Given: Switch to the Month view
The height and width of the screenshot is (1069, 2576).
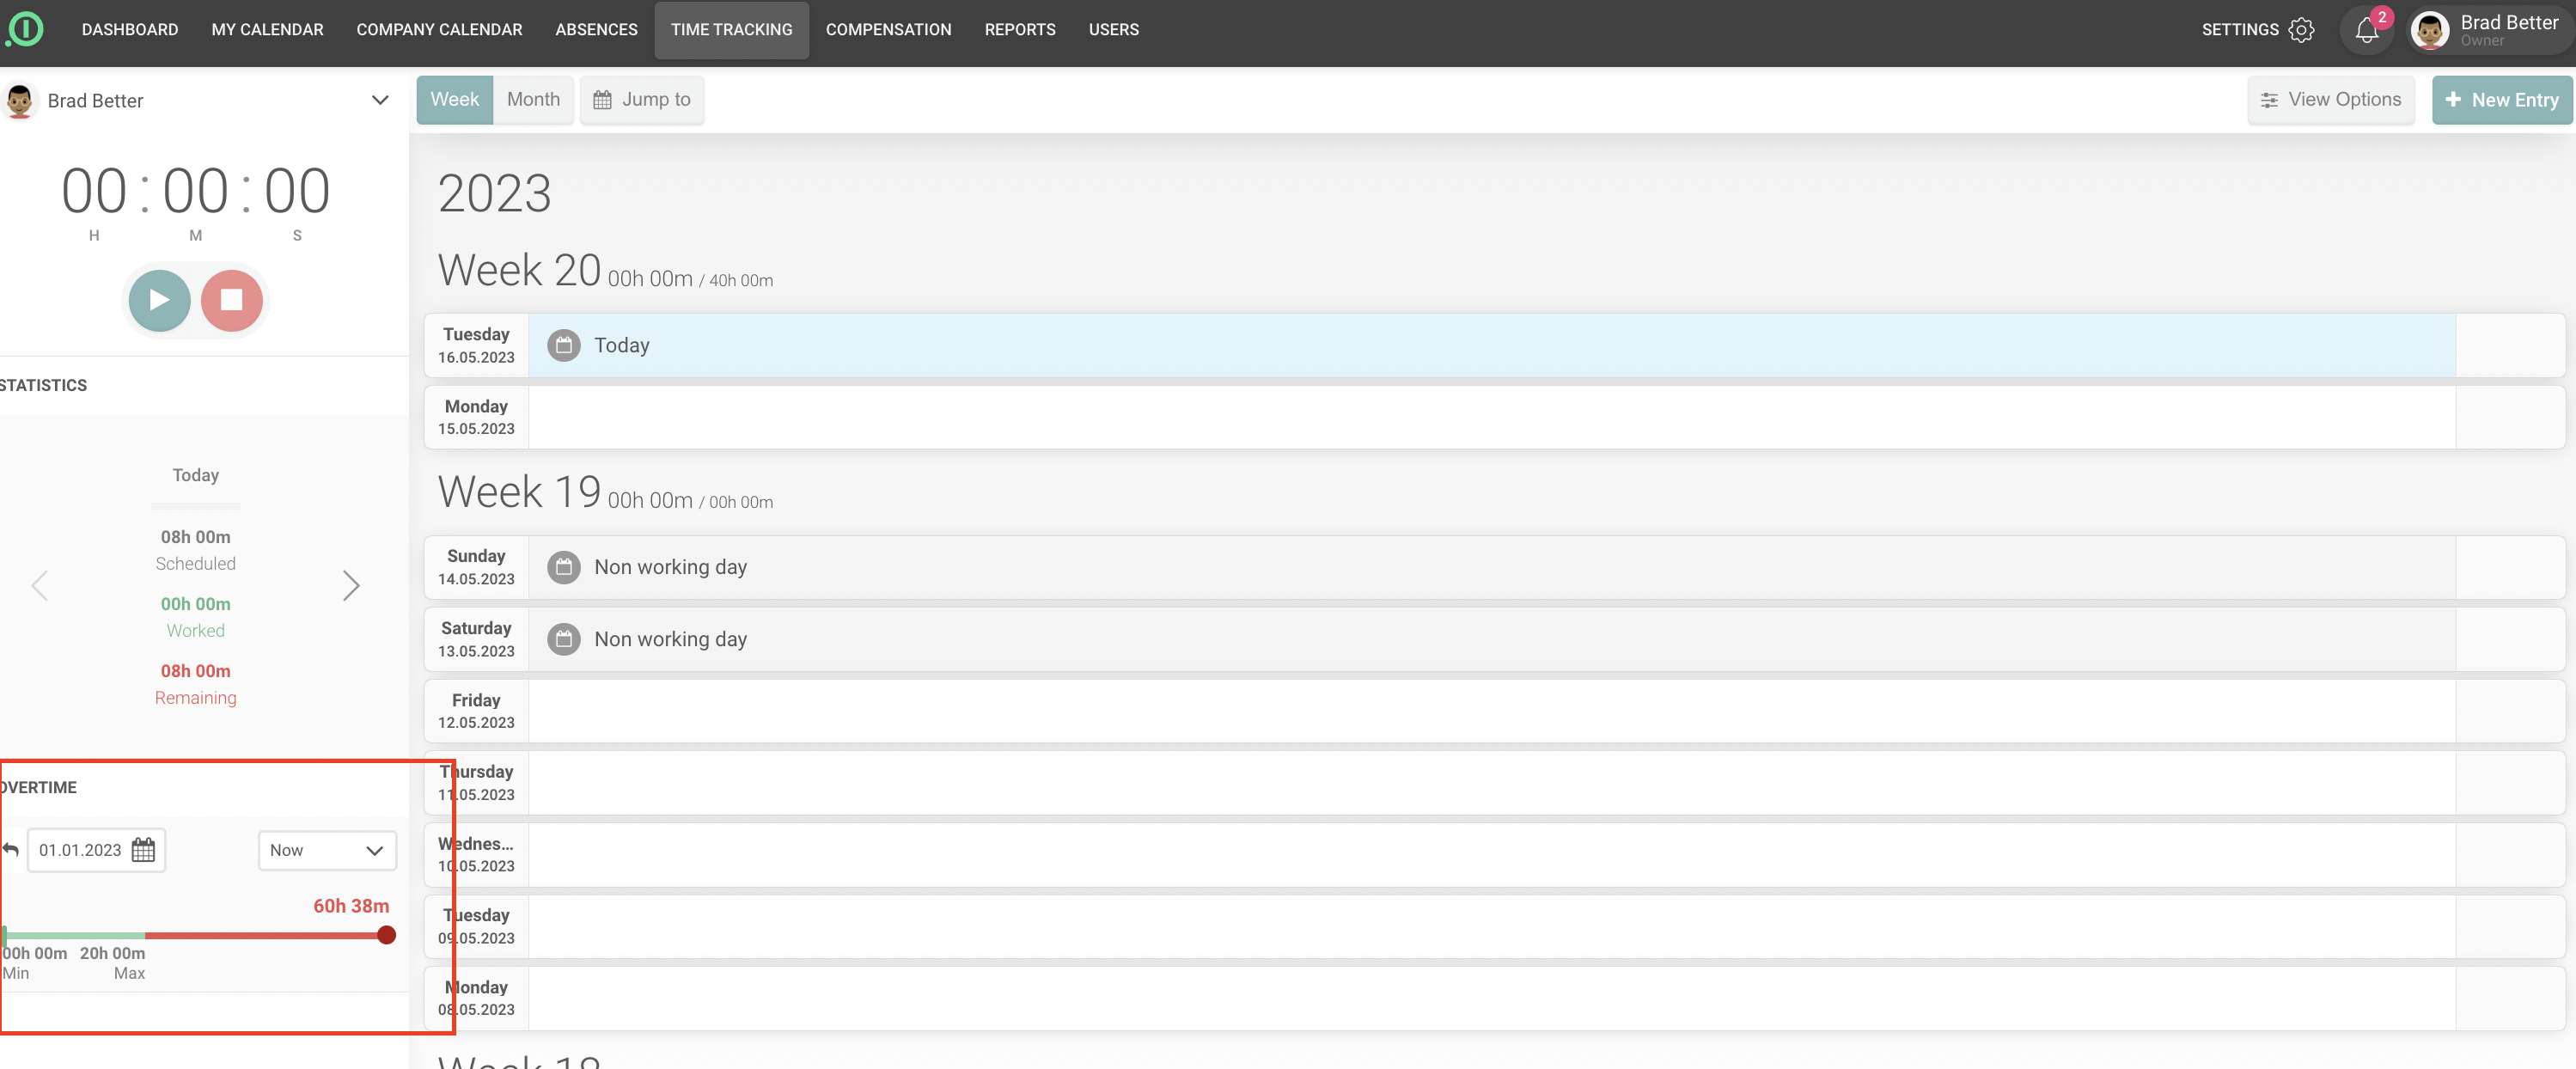Looking at the screenshot, I should click(x=533, y=99).
